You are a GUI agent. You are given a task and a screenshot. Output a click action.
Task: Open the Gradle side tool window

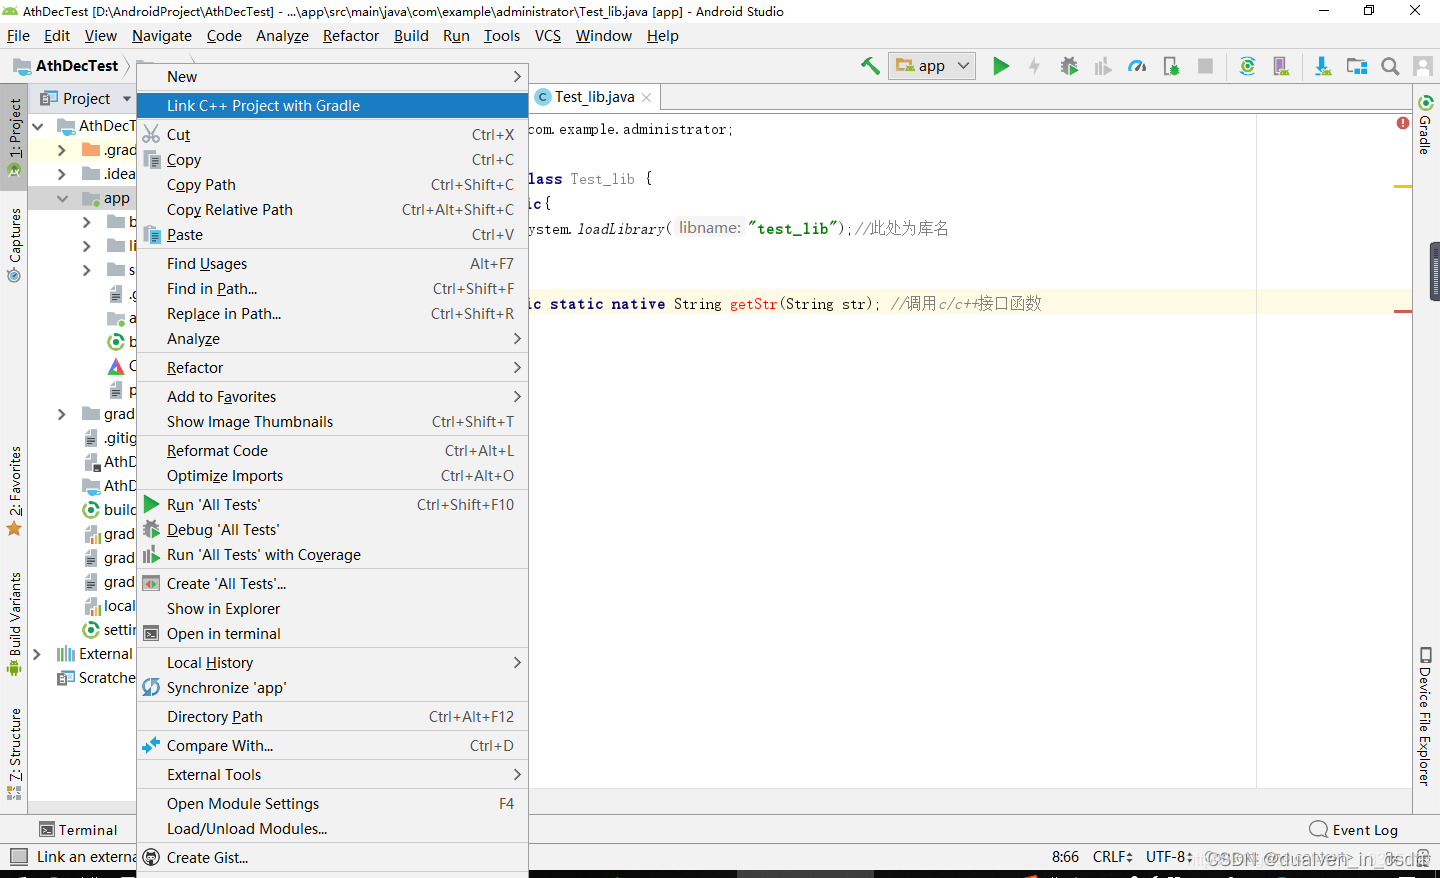1425,124
